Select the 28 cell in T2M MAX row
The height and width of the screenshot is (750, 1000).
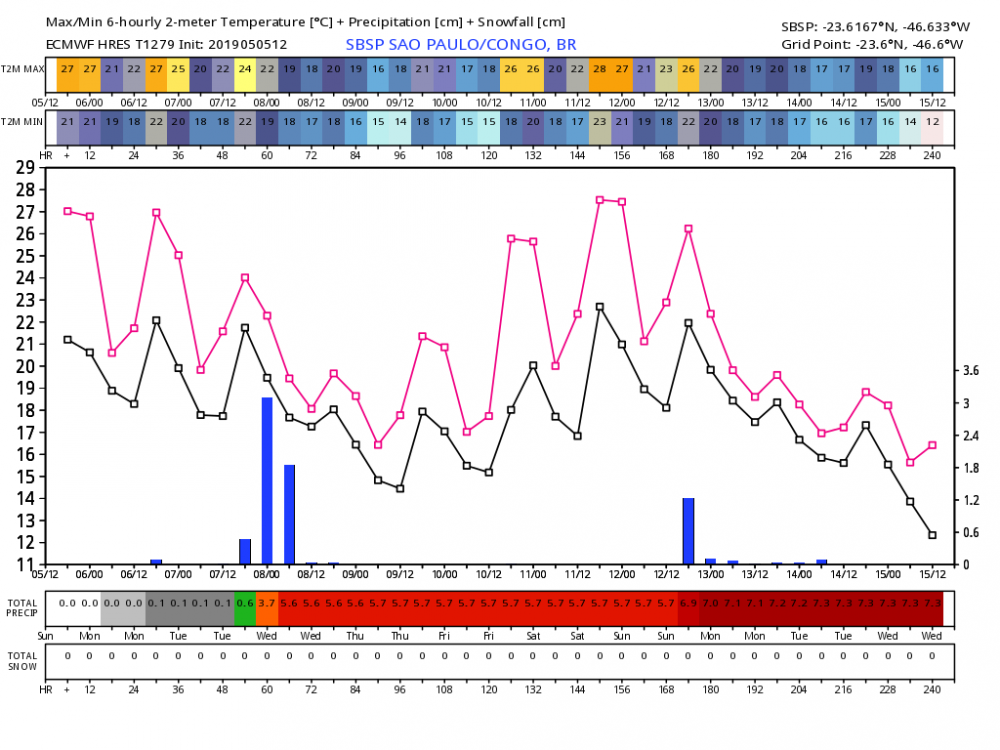pos(599,68)
